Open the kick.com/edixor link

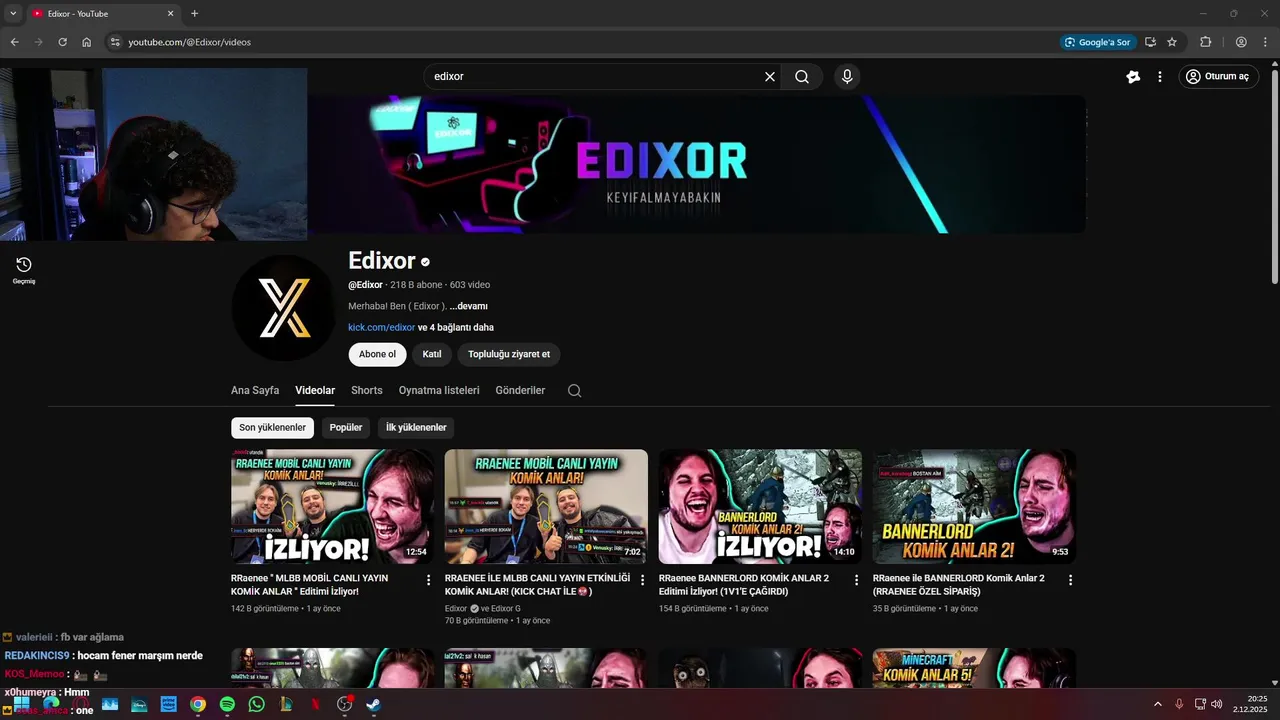point(381,327)
